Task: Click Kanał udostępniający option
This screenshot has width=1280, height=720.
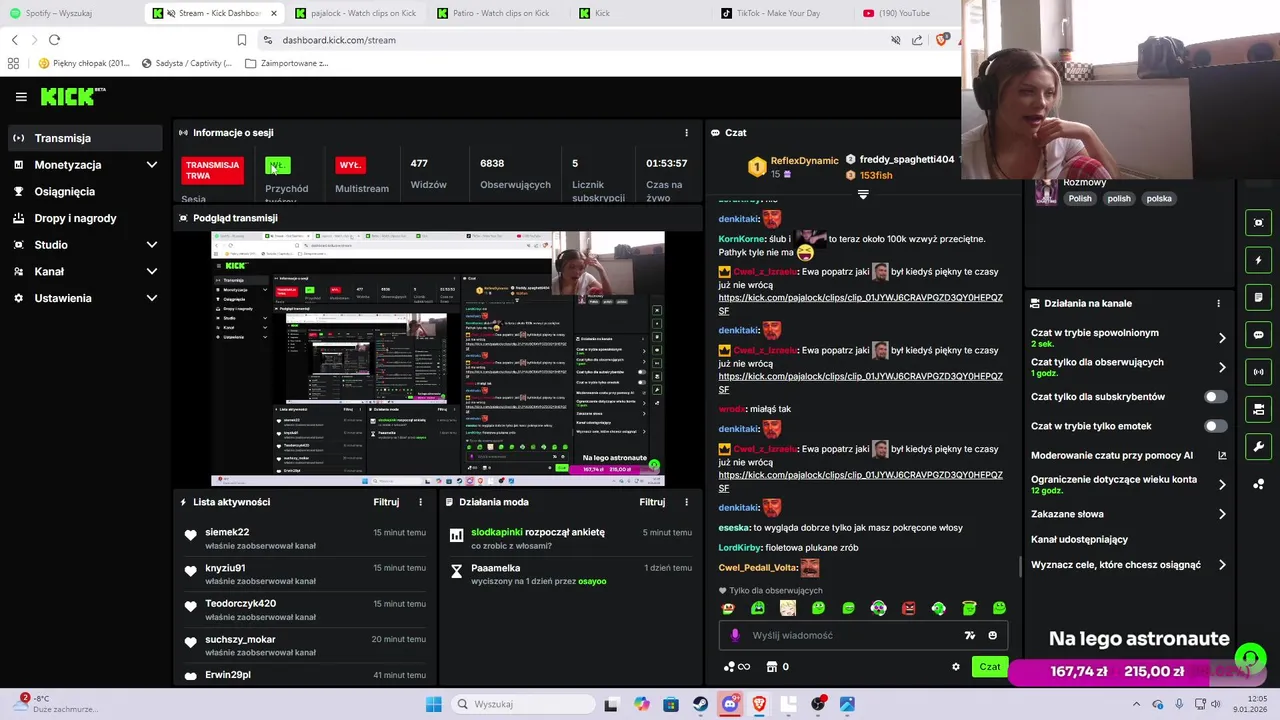Action: pos(1079,539)
